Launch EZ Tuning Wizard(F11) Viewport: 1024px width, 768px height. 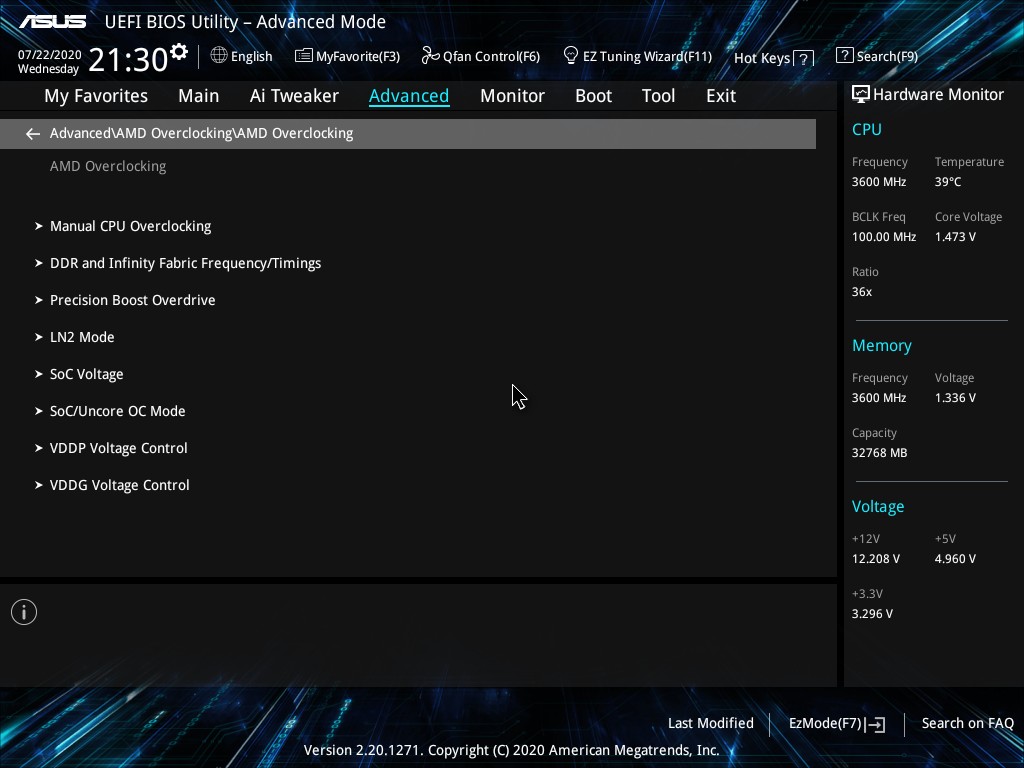point(637,56)
